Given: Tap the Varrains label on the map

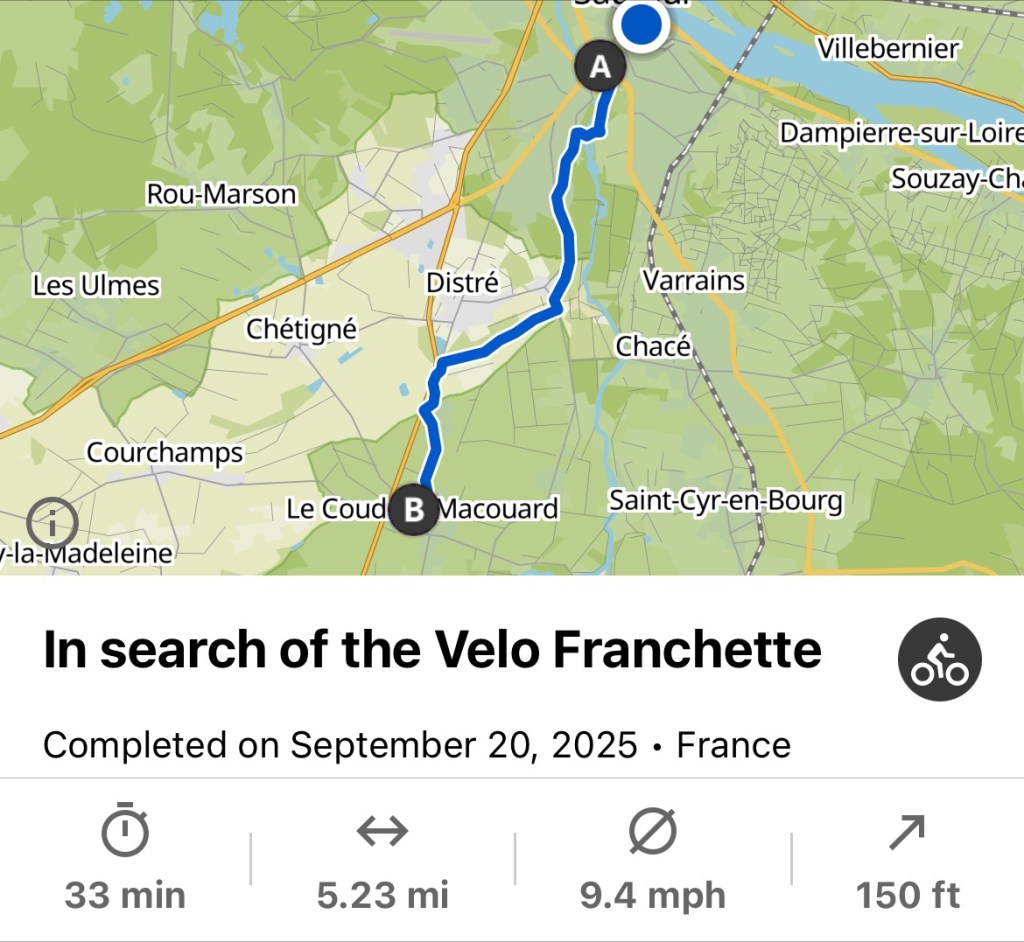Looking at the screenshot, I should (x=693, y=280).
